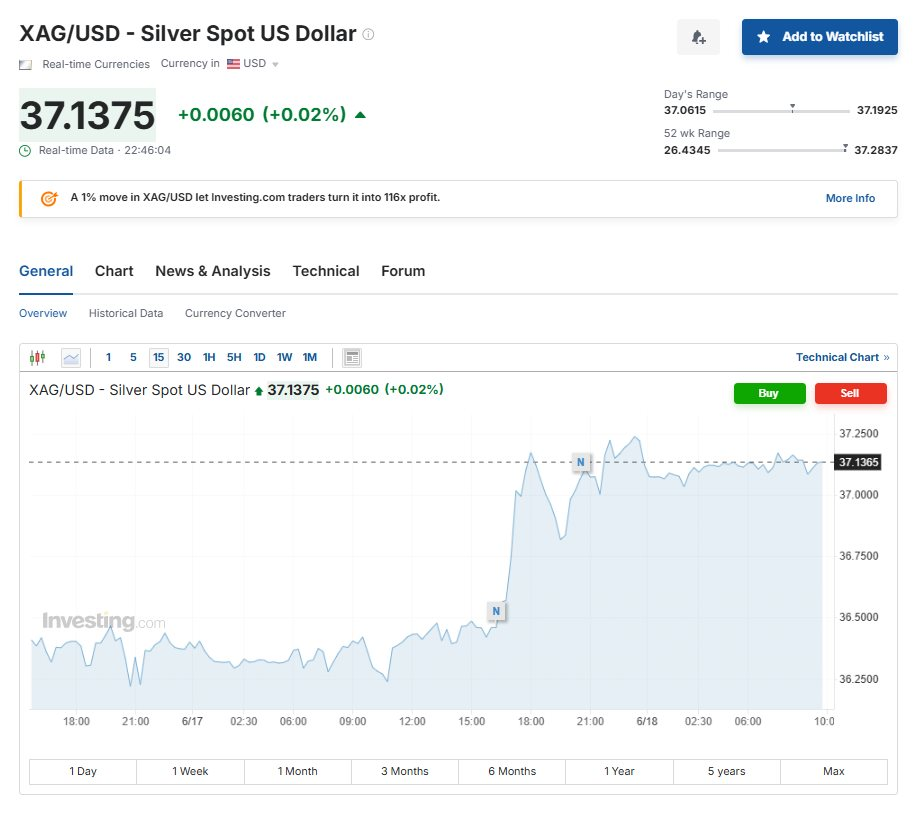Click the +0.0060 (+0.02%) change in the page header

click(262, 115)
